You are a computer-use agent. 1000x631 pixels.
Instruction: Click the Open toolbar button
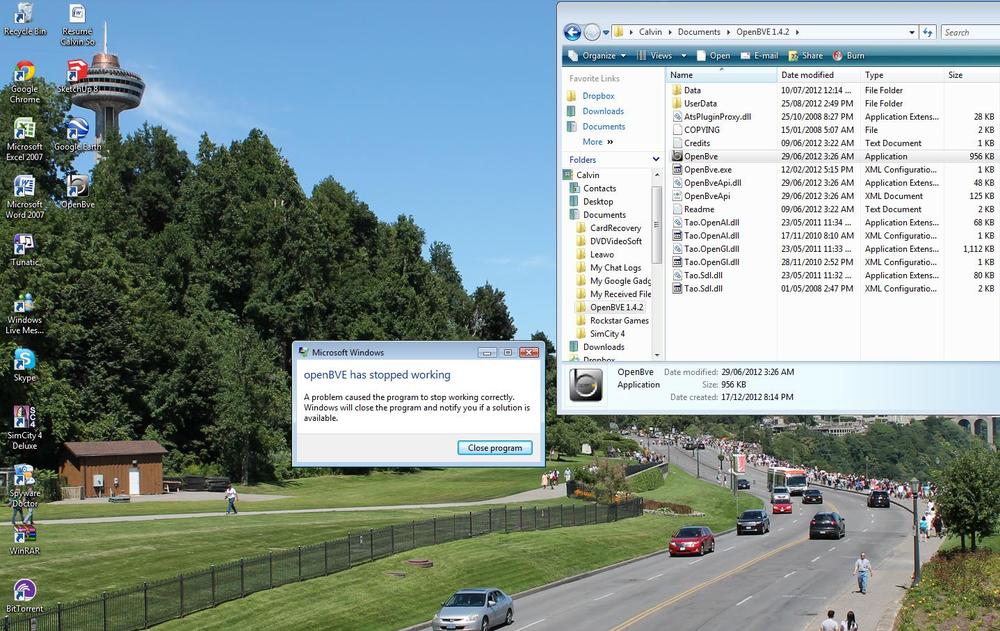click(714, 56)
